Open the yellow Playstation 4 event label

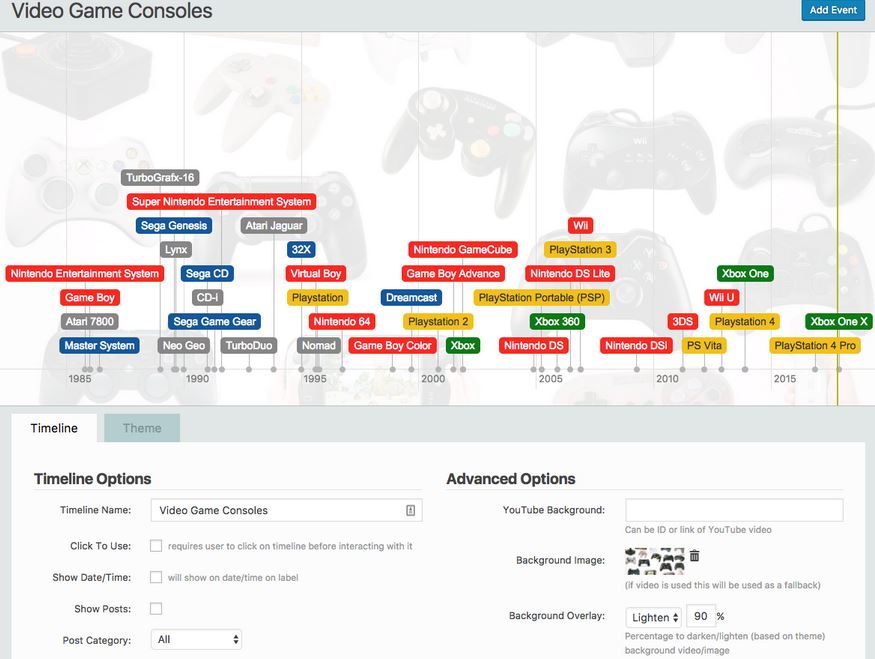(744, 321)
